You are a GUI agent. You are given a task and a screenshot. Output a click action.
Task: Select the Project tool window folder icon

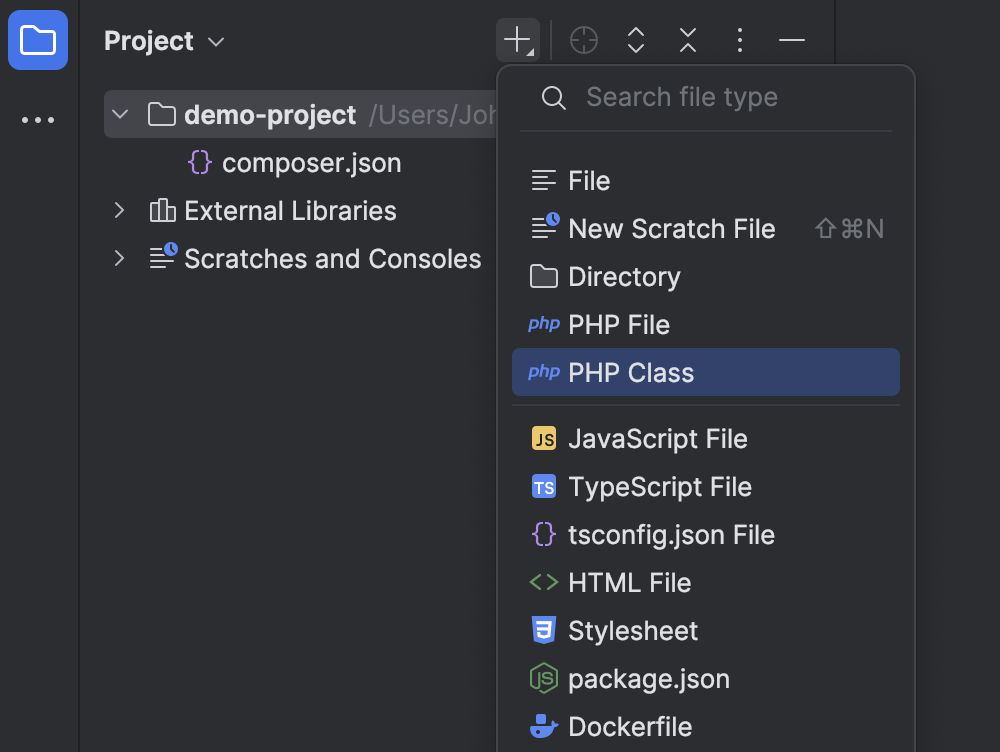point(37,40)
